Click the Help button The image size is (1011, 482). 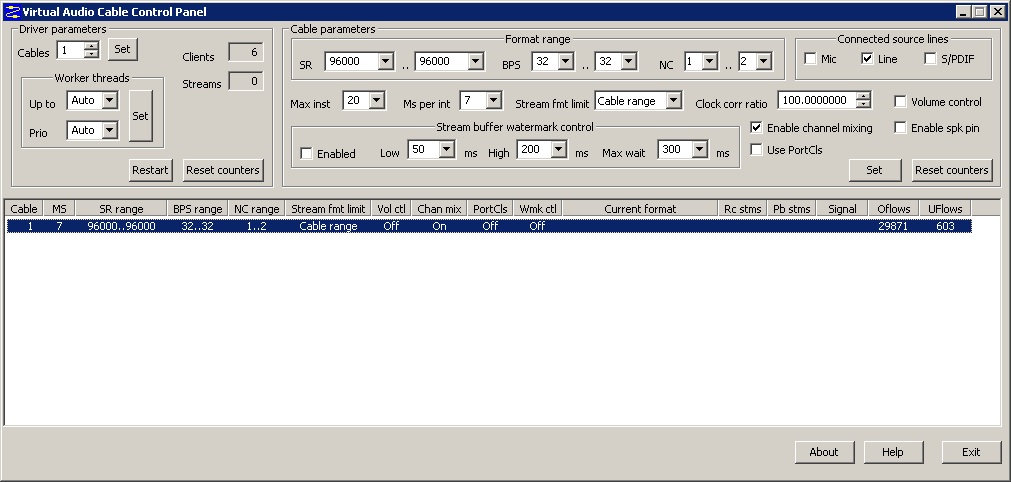point(893,452)
